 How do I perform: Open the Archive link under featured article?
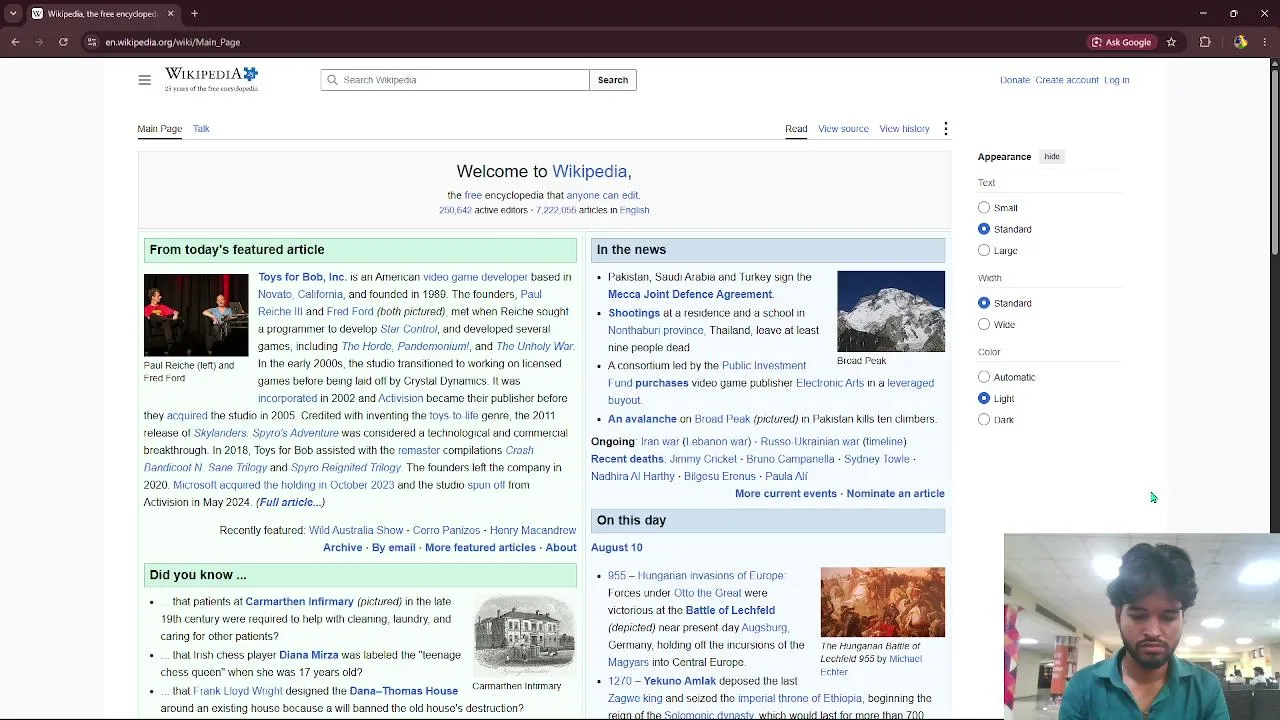pos(343,548)
